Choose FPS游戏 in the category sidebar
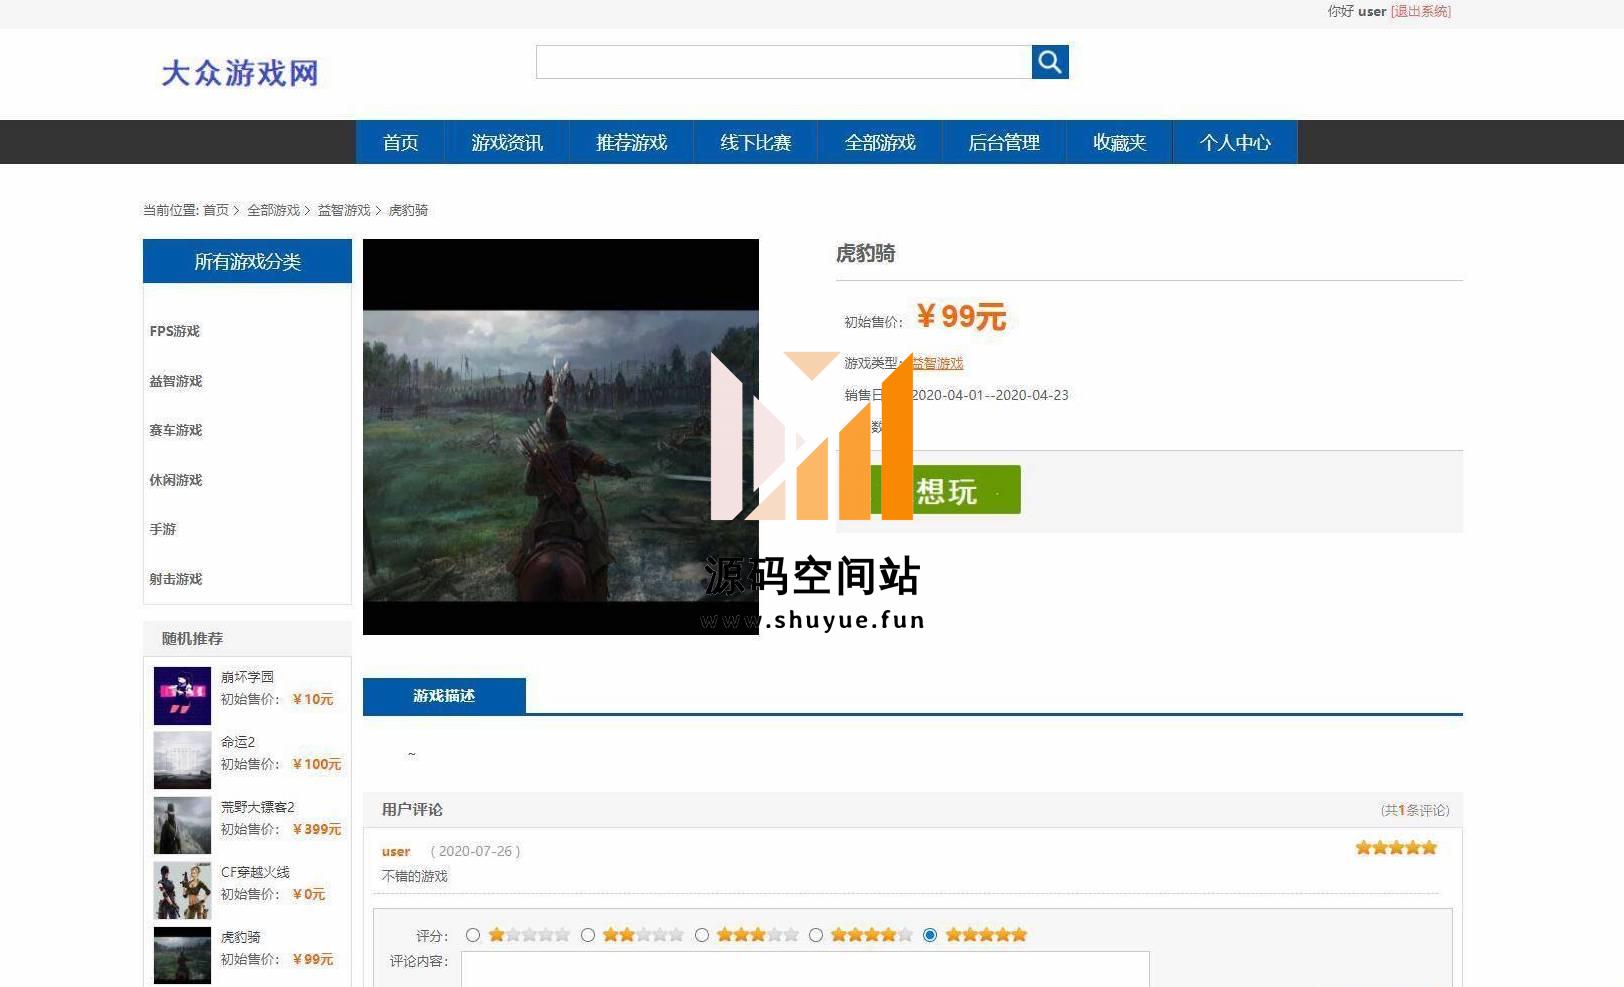This screenshot has height=987, width=1624. coord(175,331)
